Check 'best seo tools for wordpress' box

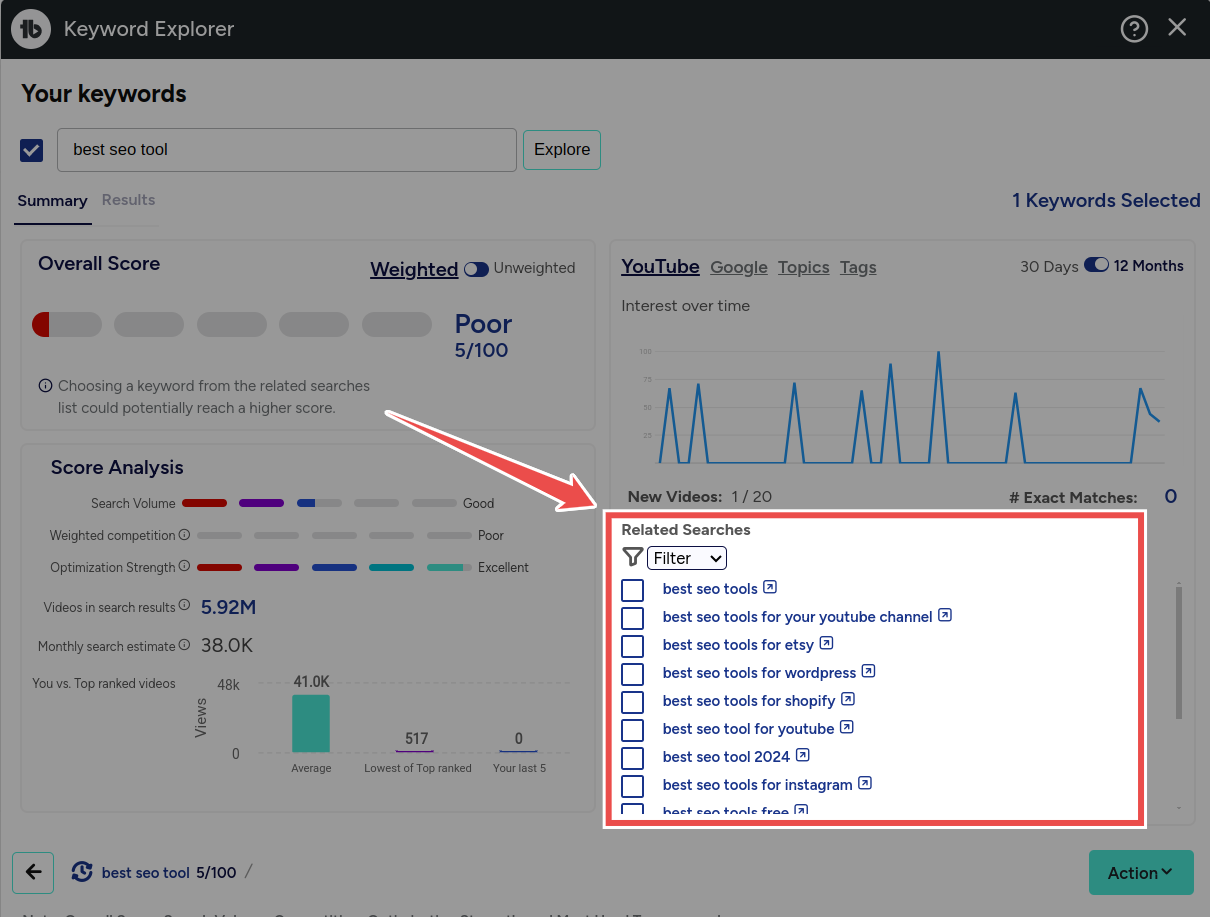(632, 673)
